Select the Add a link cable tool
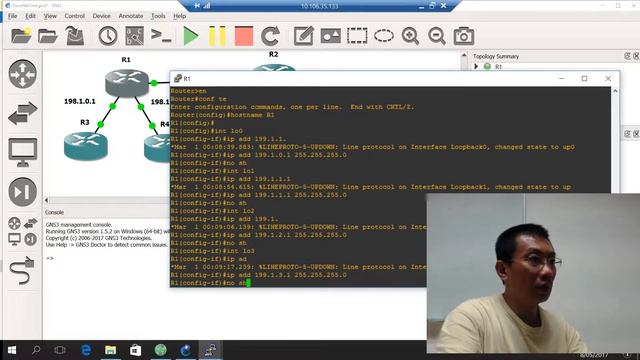Viewport: 640px width, 360px height. (22, 270)
